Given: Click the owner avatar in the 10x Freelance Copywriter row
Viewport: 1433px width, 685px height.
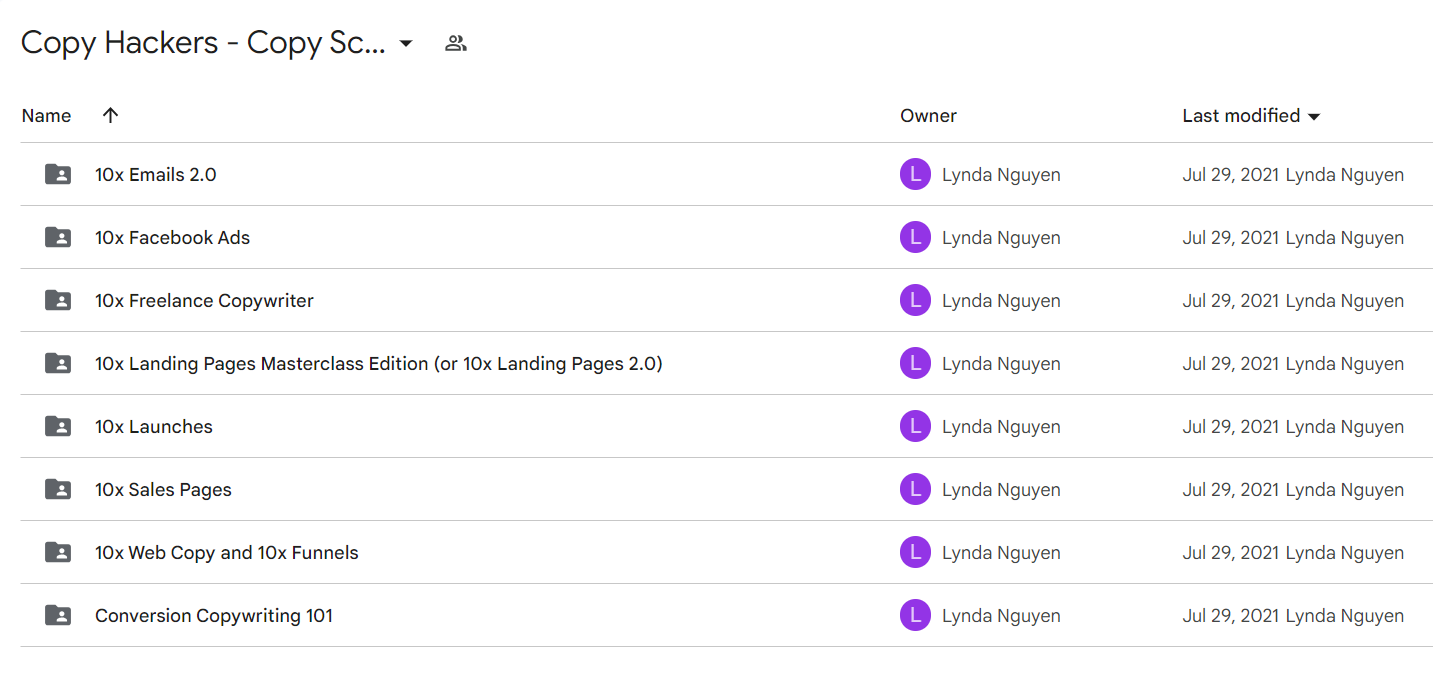Looking at the screenshot, I should tap(915, 300).
